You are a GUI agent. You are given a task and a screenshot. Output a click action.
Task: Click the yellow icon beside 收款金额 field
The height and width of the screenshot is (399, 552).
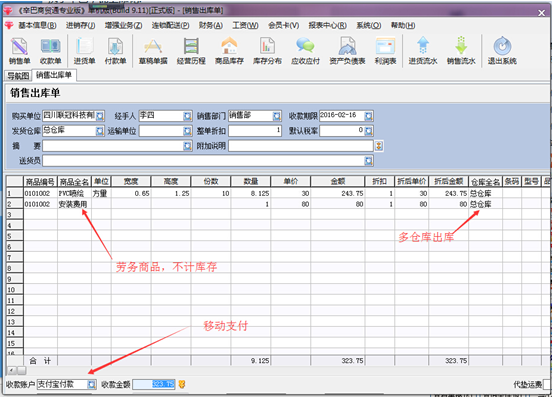tap(182, 384)
